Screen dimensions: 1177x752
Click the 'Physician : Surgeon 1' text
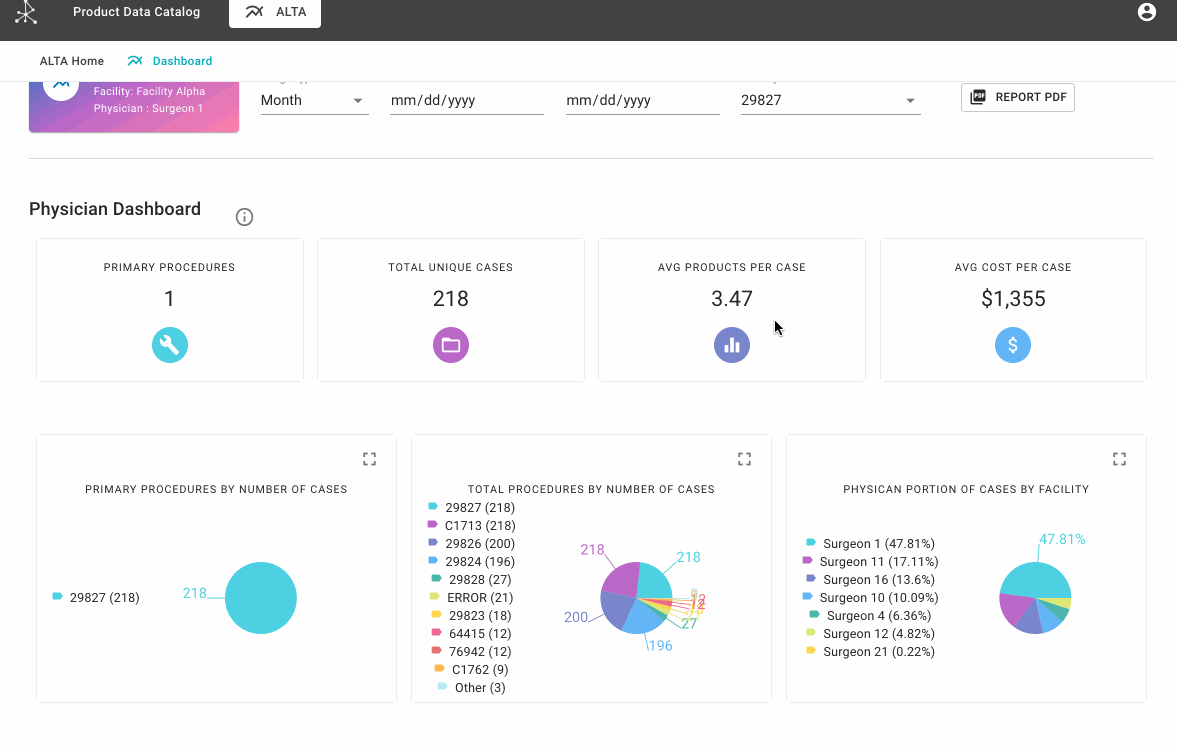tap(149, 109)
